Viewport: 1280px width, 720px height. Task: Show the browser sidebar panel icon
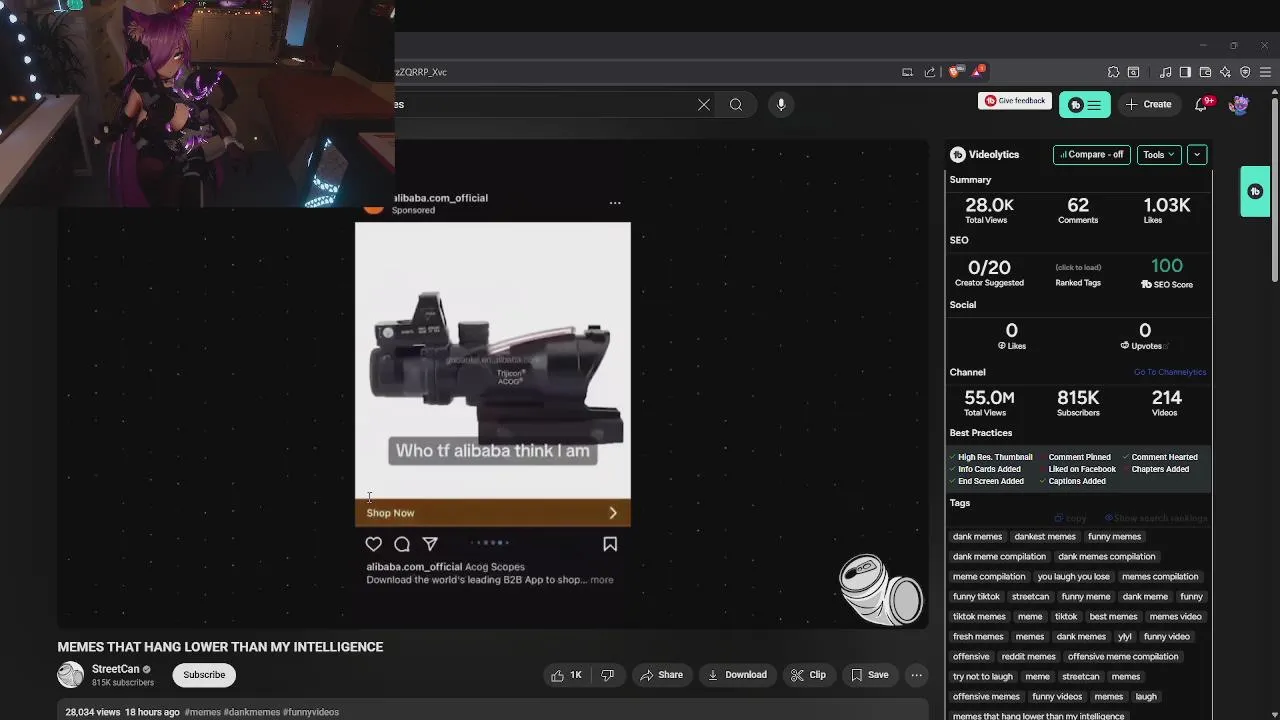(1185, 72)
